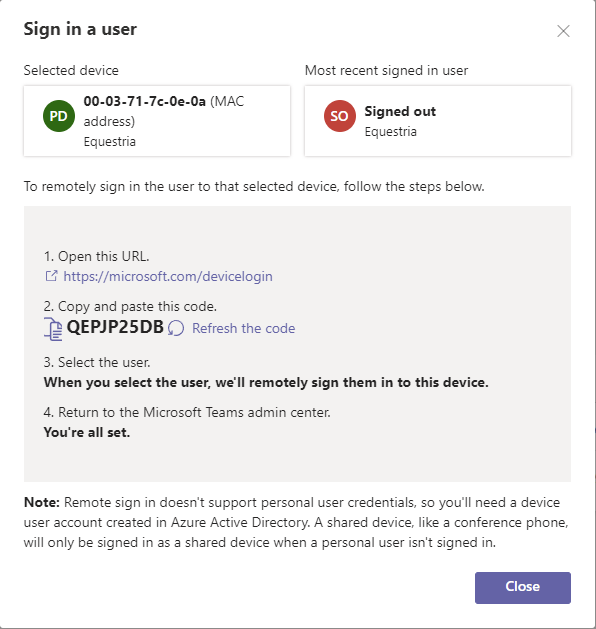Image resolution: width=596 pixels, height=629 pixels.
Task: Click the 'Signed out' status label
Action: (400, 111)
